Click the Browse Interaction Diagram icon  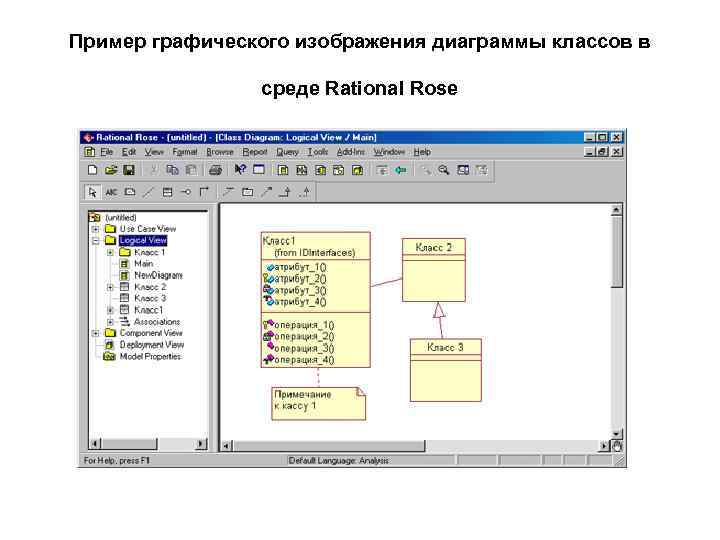tap(301, 170)
